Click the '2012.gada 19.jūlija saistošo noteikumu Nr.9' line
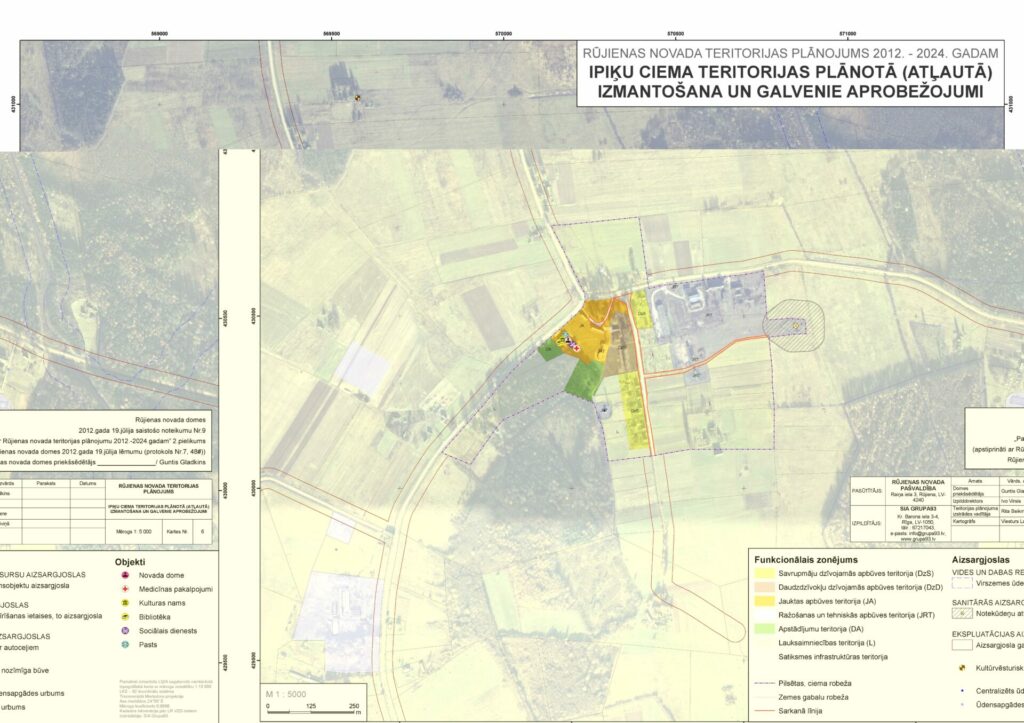The image size is (1024, 723). click(142, 430)
